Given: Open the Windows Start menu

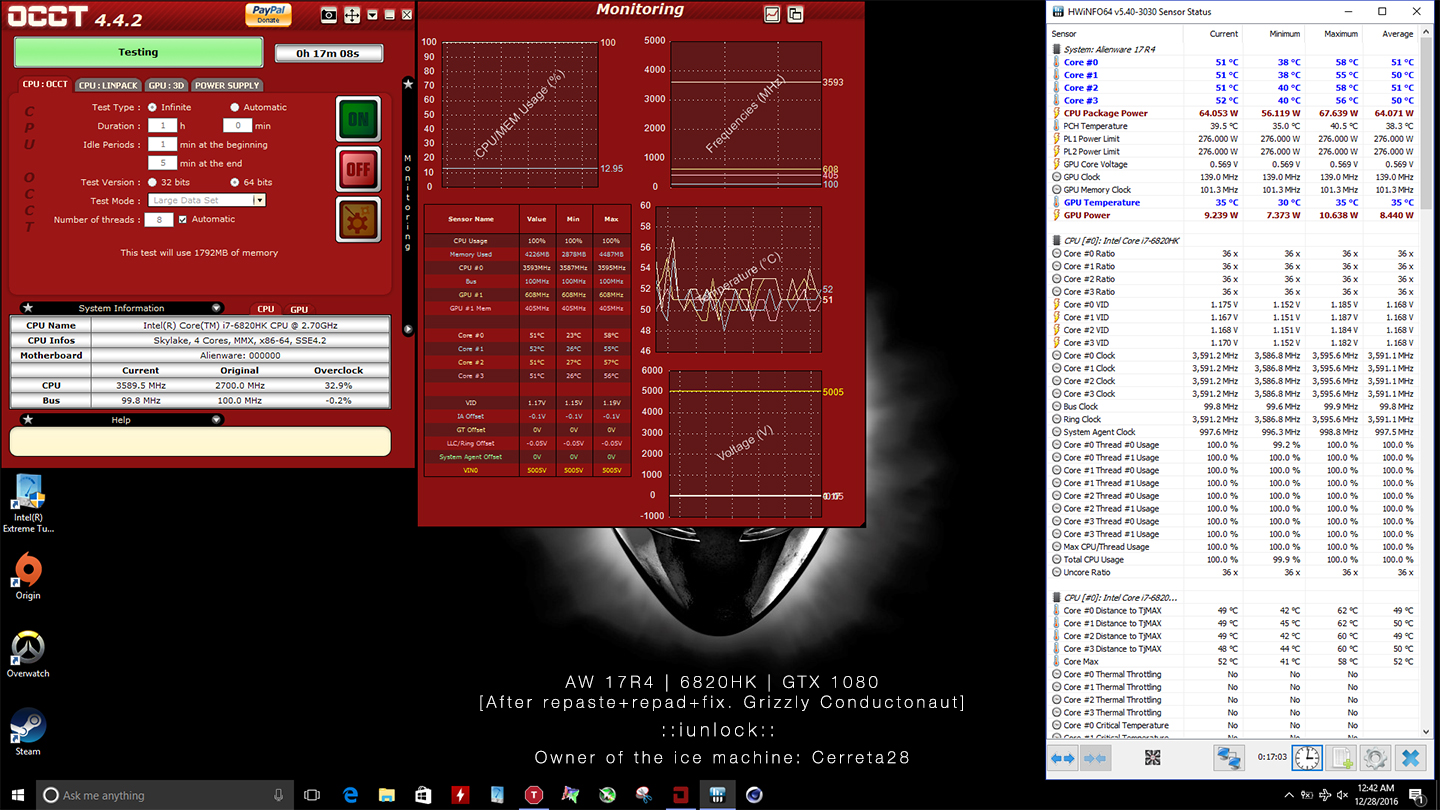Looking at the screenshot, I should coord(18,795).
